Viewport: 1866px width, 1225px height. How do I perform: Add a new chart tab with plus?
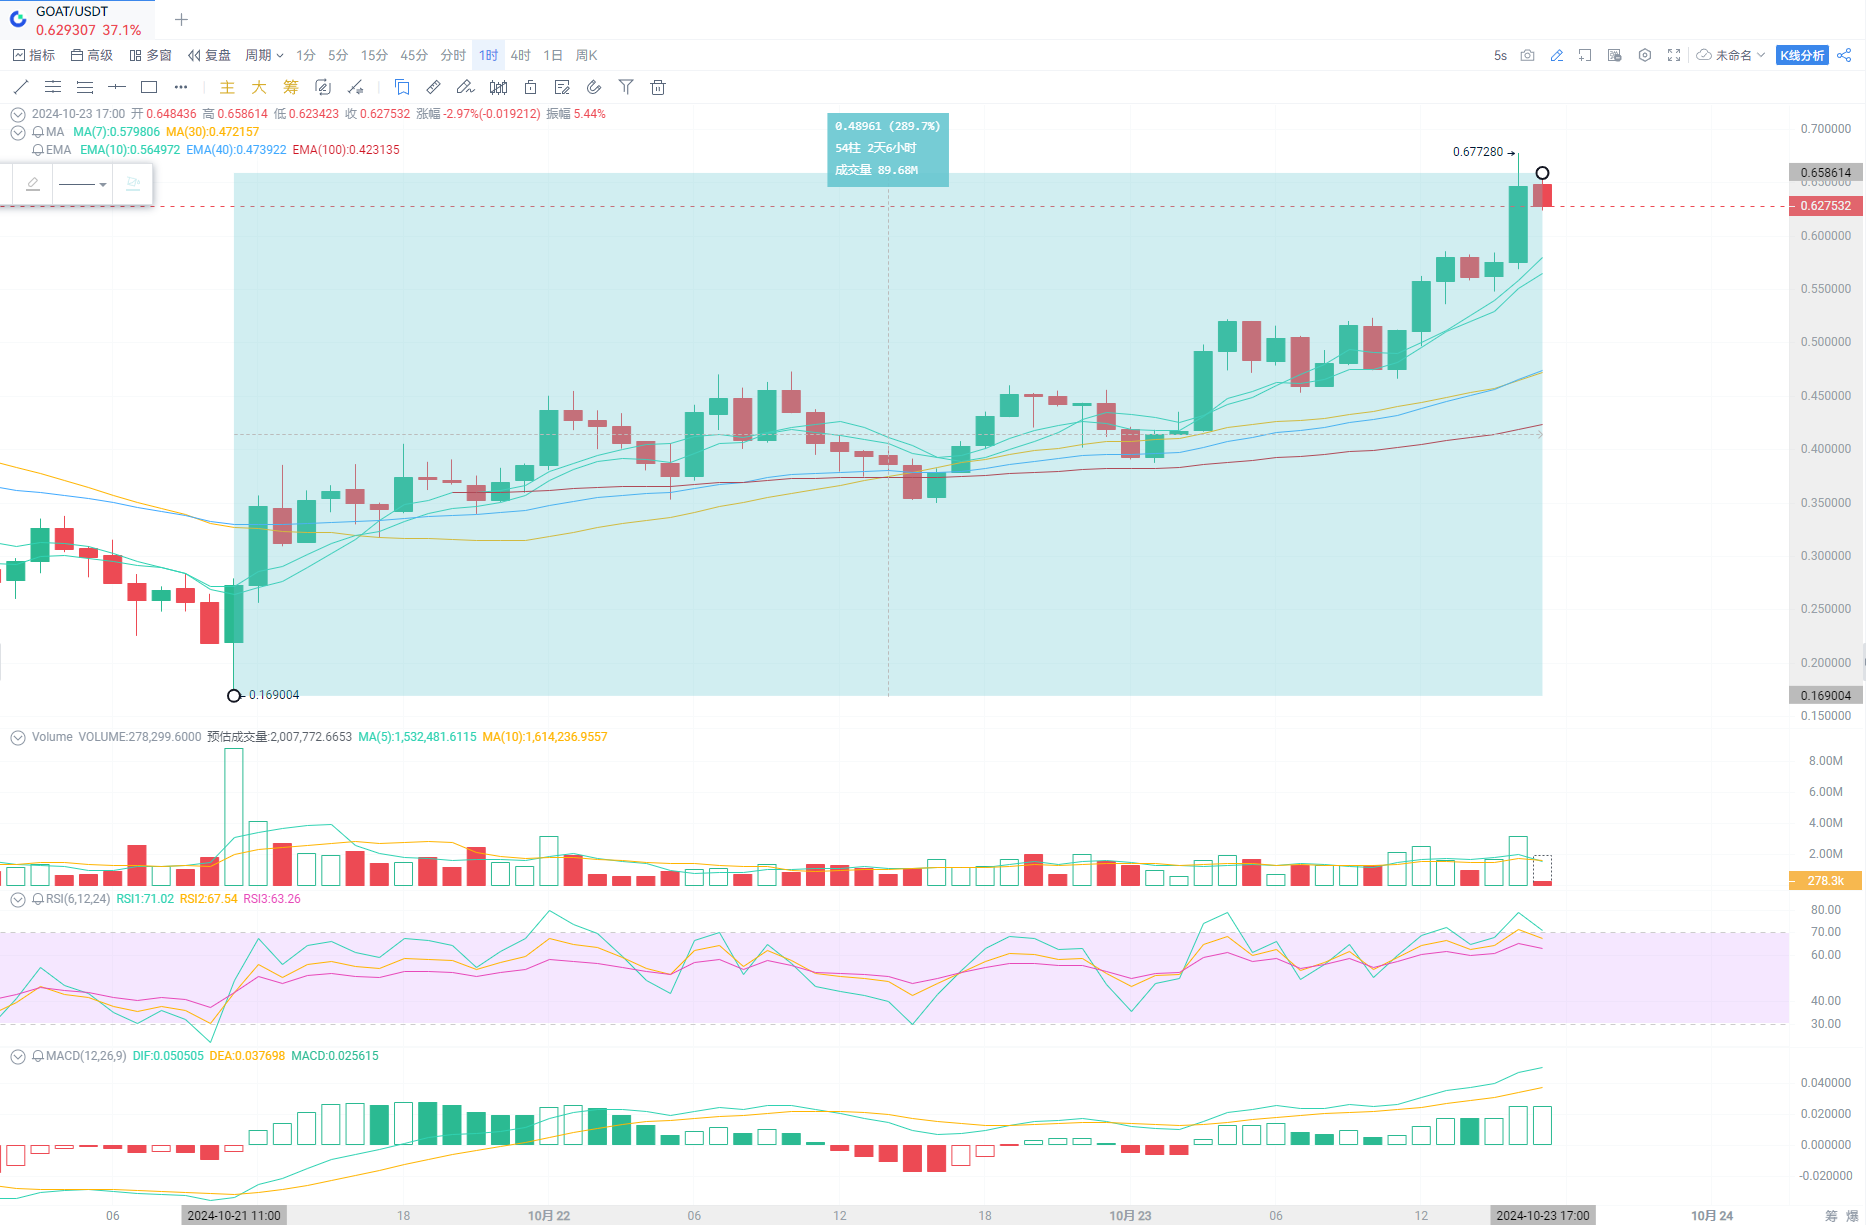click(181, 20)
